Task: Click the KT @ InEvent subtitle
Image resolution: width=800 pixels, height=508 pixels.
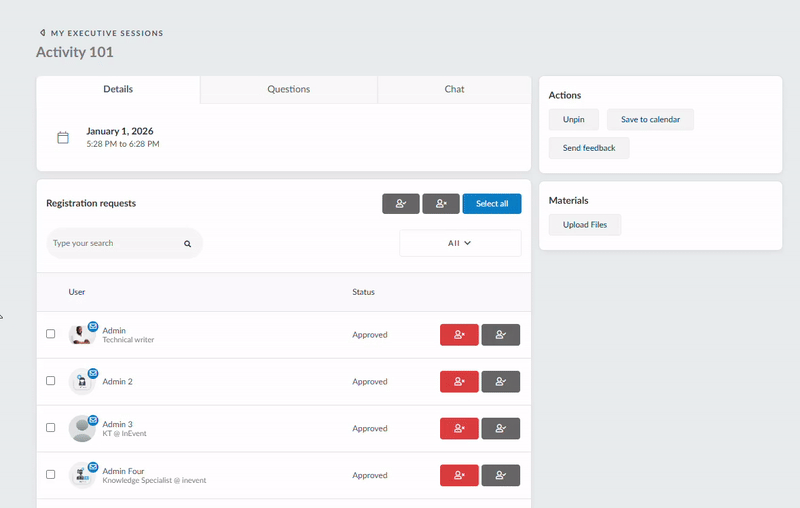Action: (x=124, y=434)
